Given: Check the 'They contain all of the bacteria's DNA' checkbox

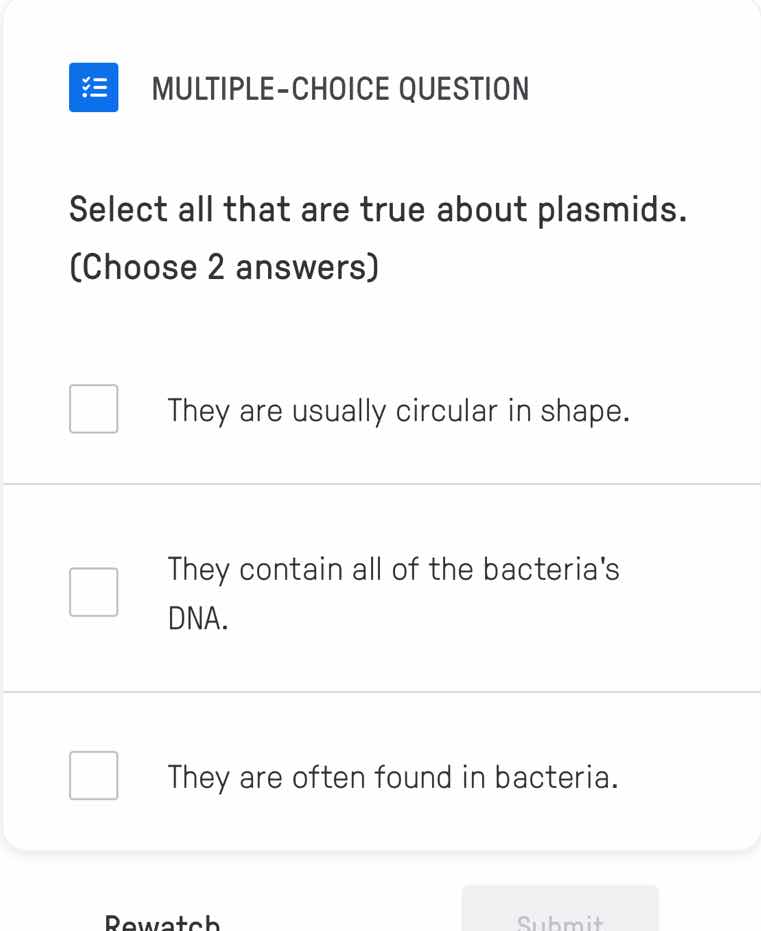Looking at the screenshot, I should [x=93, y=591].
